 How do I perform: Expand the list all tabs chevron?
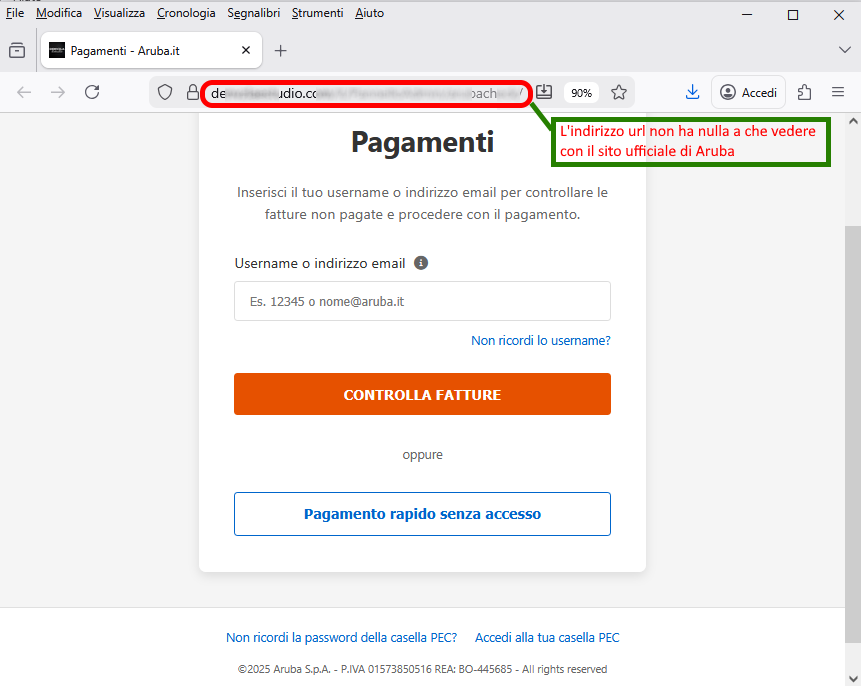844,50
